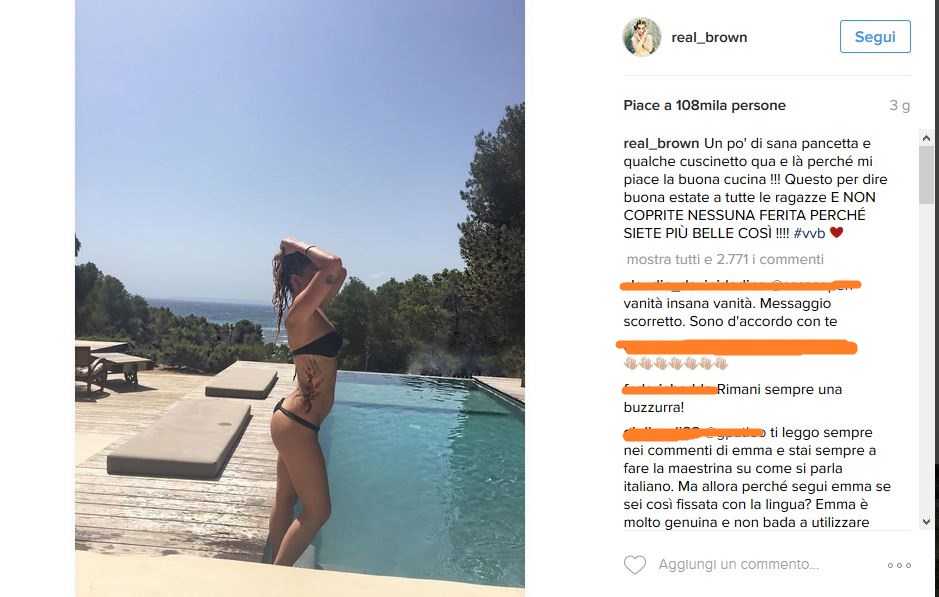This screenshot has height=597, width=939.
Task: Click real_brown username in caption
Action: 661,144
